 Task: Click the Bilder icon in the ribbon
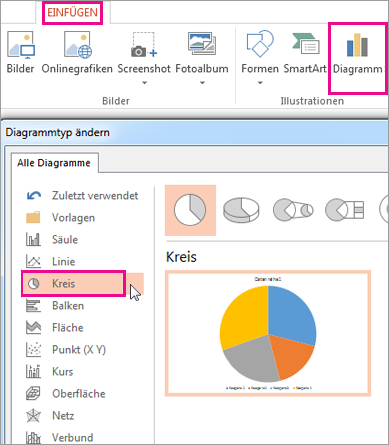(x=21, y=45)
